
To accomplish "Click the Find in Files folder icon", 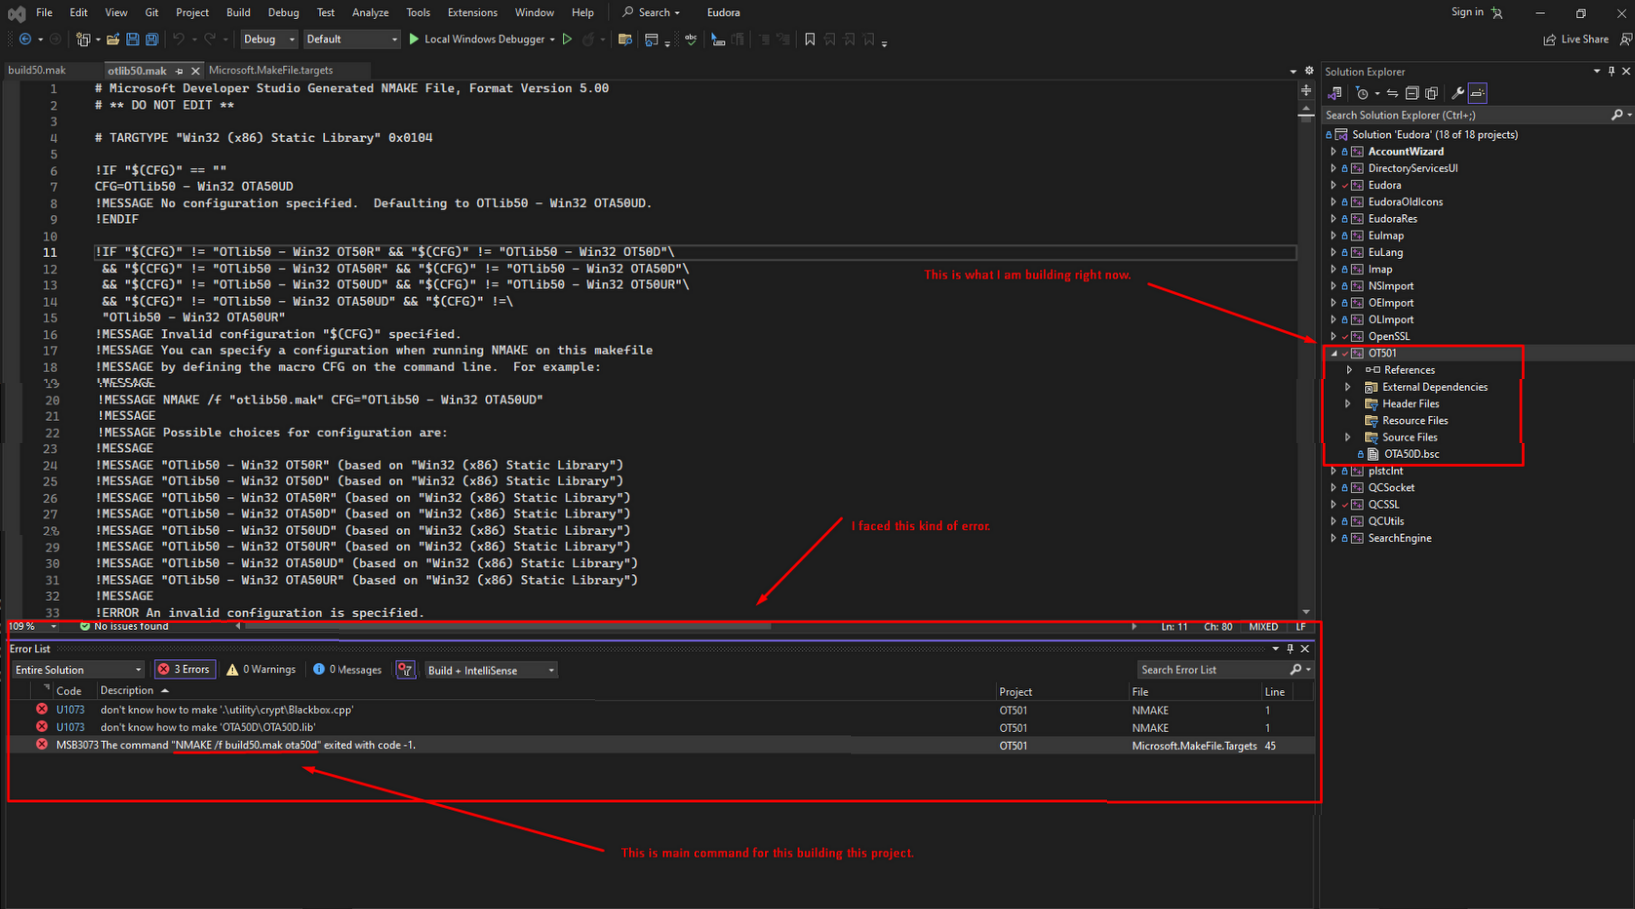I will coord(625,39).
